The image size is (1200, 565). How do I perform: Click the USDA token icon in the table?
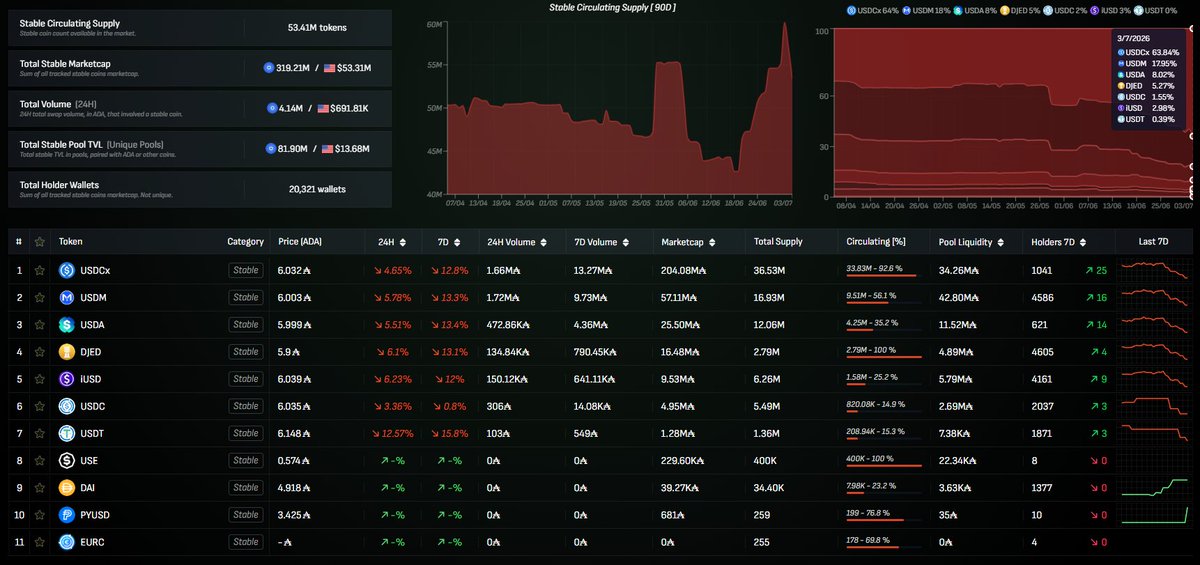[x=67, y=324]
